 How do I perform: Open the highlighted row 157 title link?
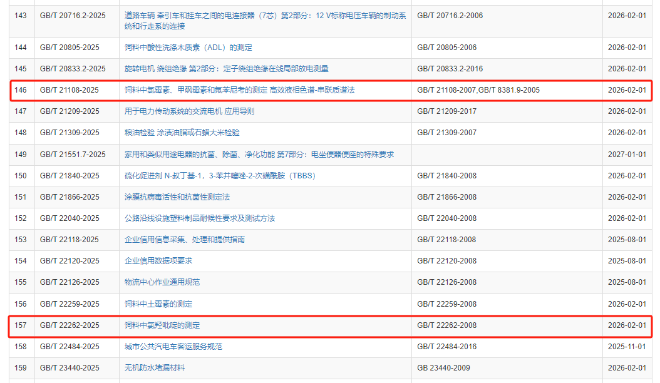pos(162,325)
